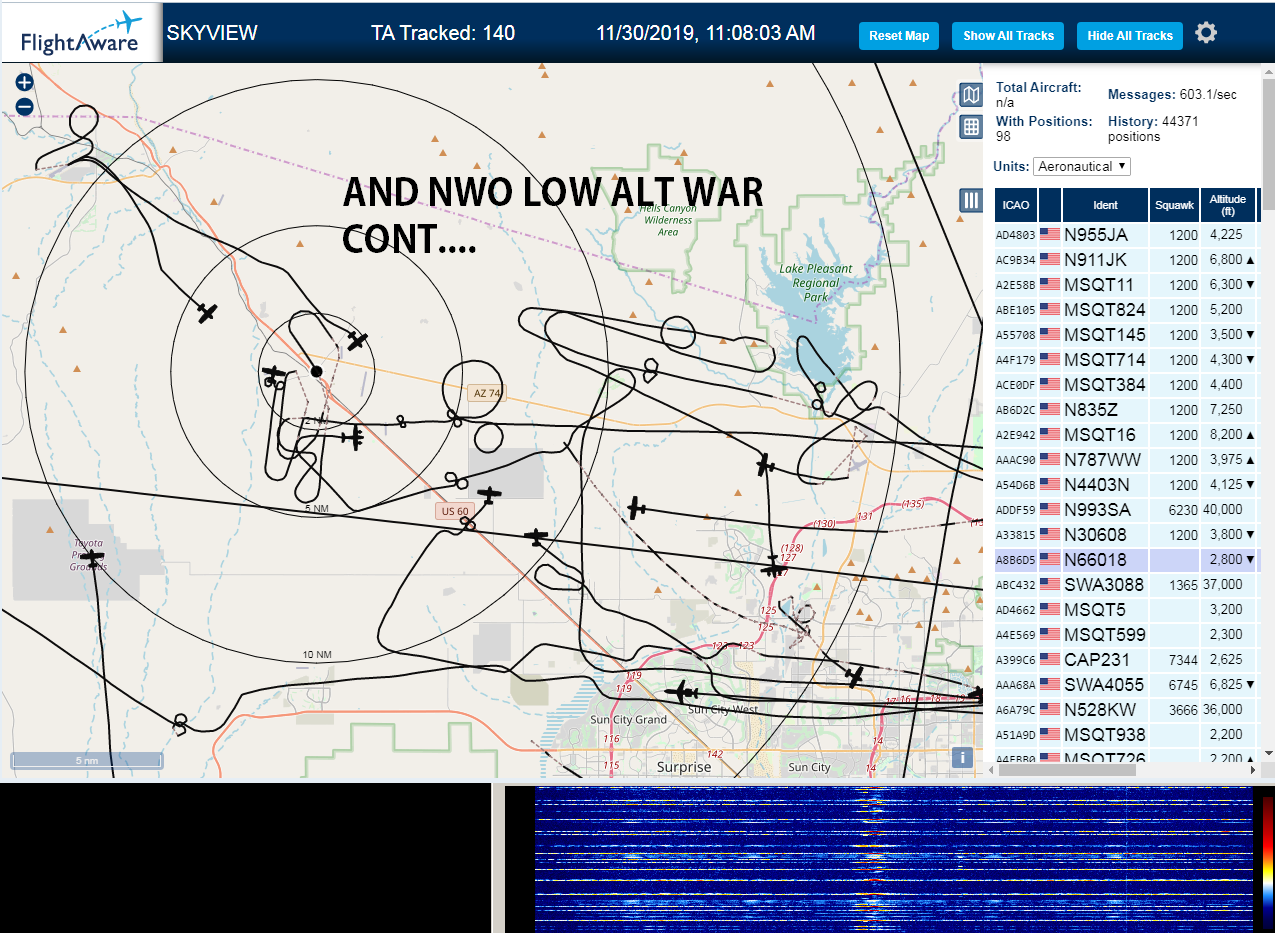Screen dimensions: 1275x933
Task: Sort table by ICAO column header
Action: (x=1015, y=205)
